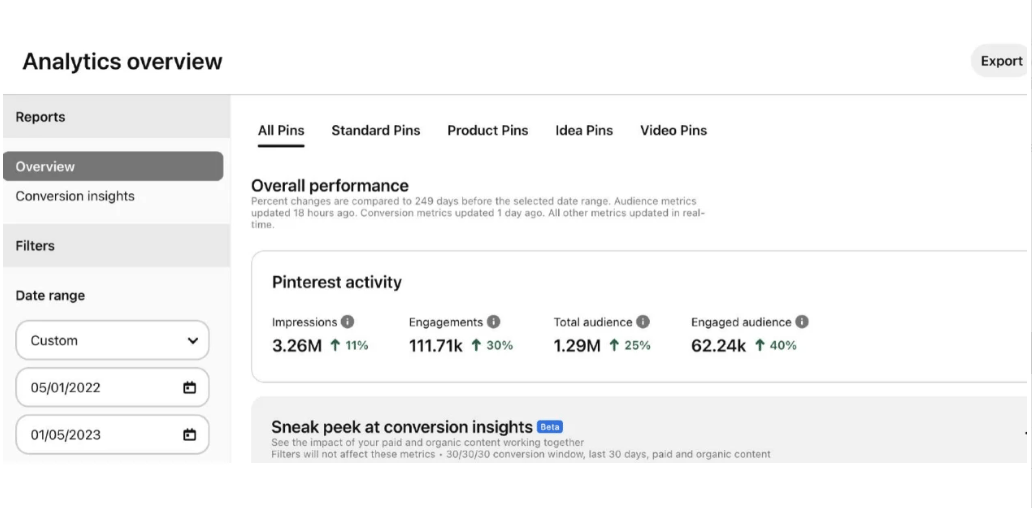
Task: Click the Export button
Action: pos(1001,61)
